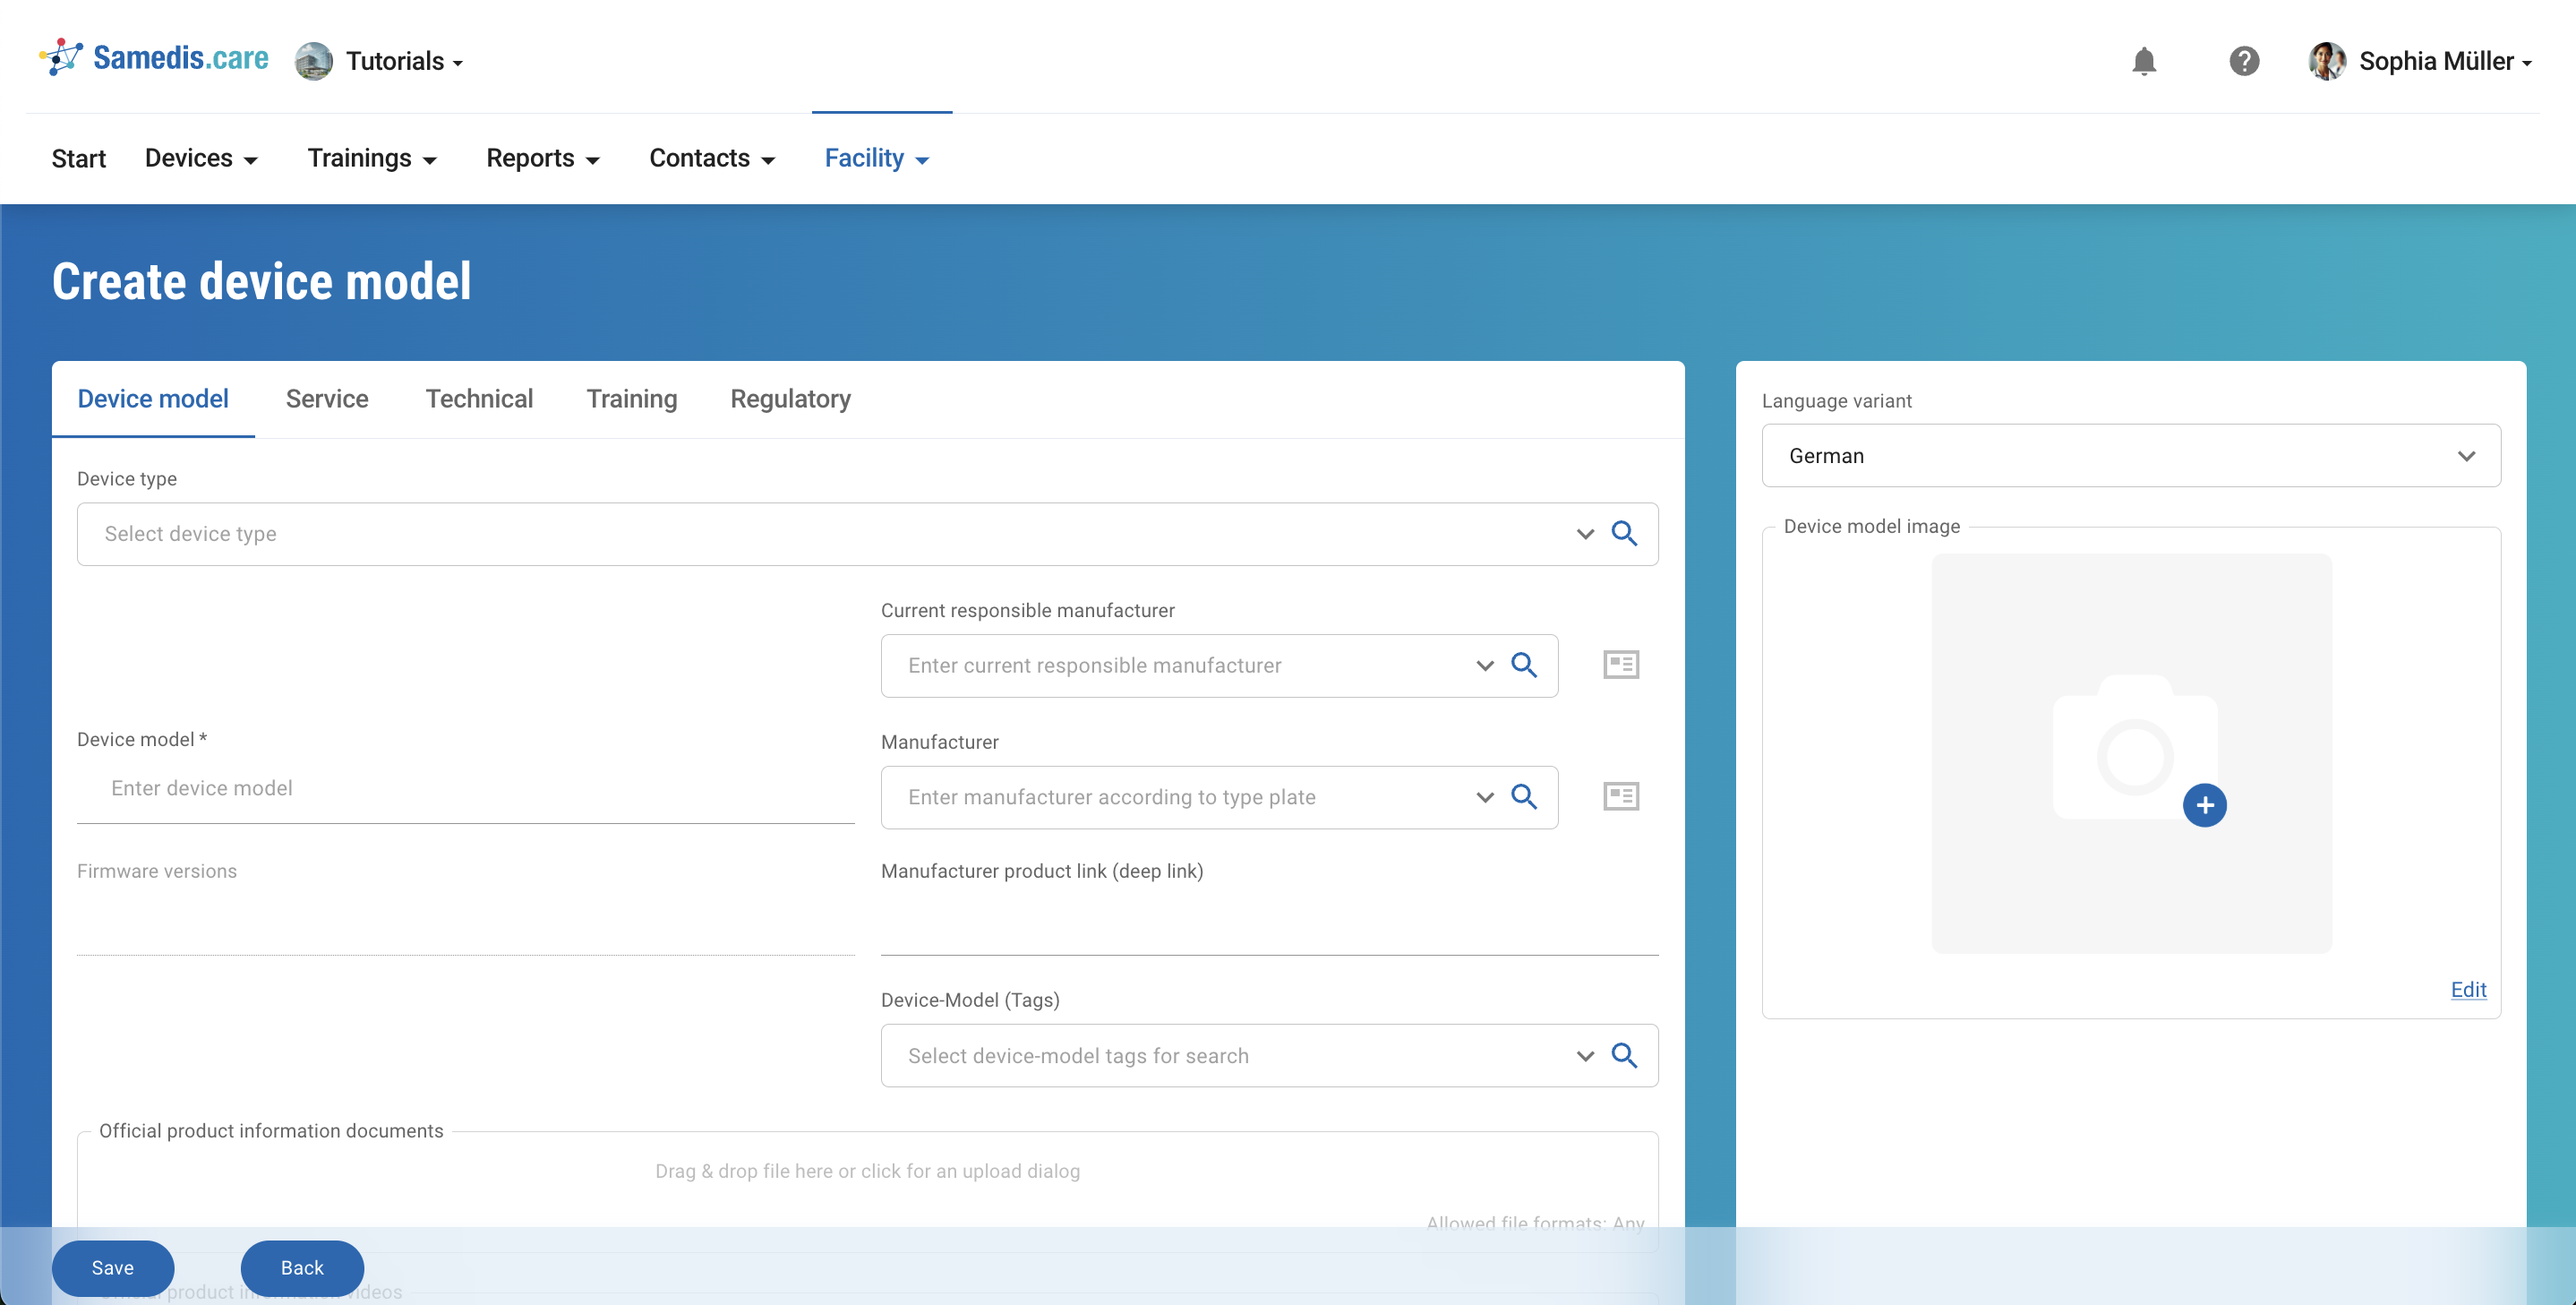The image size is (2576, 1305).
Task: Click the device type search magnifier icon
Action: (x=1624, y=534)
